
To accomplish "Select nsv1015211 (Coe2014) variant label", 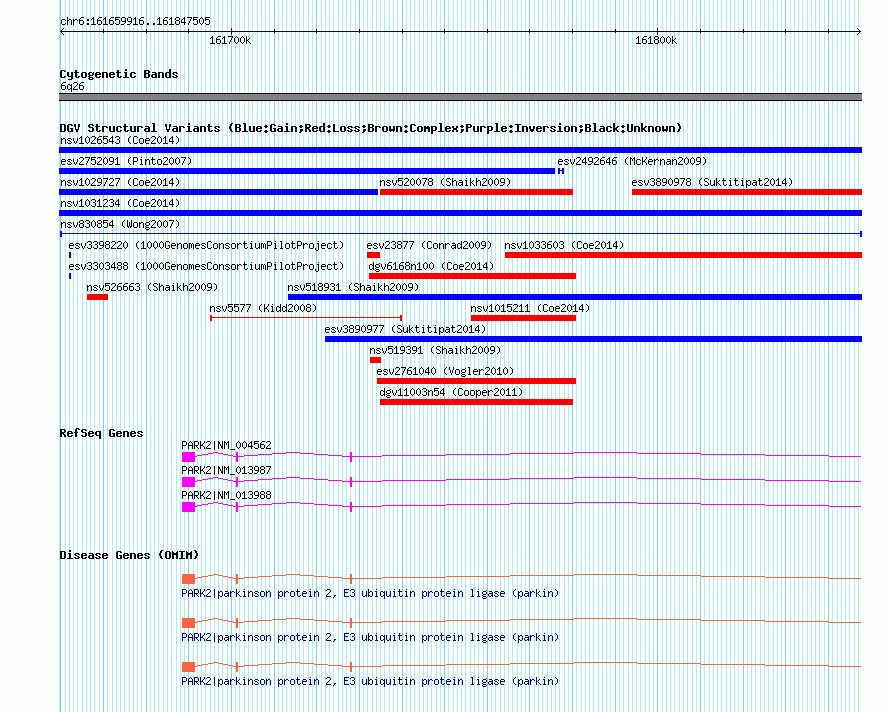I will tap(530, 308).
